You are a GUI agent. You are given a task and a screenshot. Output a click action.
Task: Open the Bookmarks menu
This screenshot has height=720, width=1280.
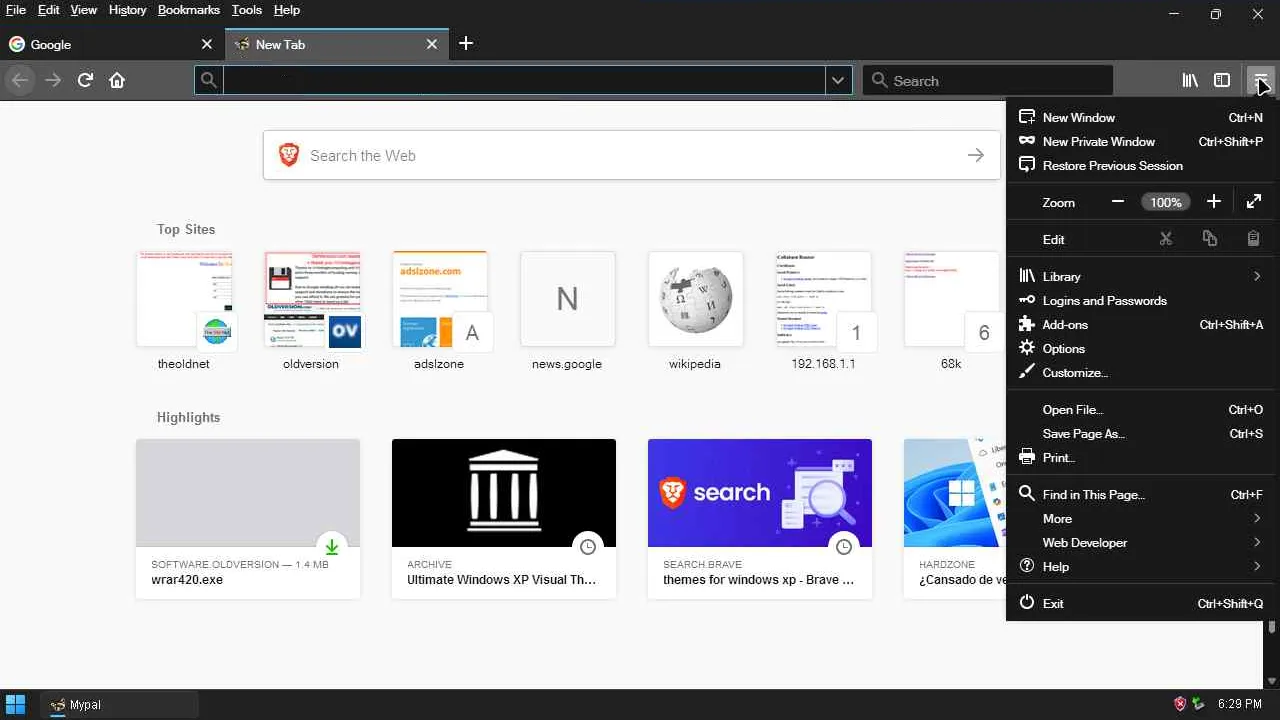click(x=189, y=10)
